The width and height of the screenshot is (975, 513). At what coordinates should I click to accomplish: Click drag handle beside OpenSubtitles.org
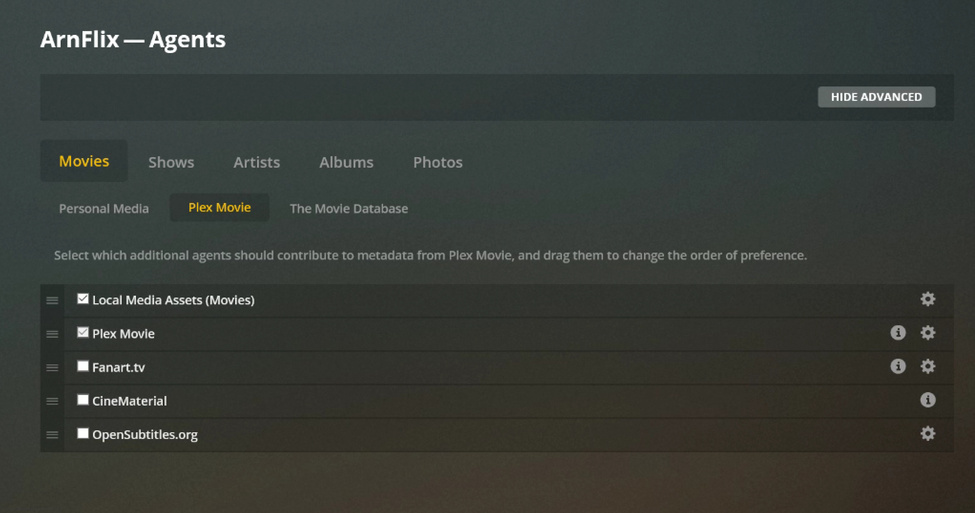coord(52,435)
